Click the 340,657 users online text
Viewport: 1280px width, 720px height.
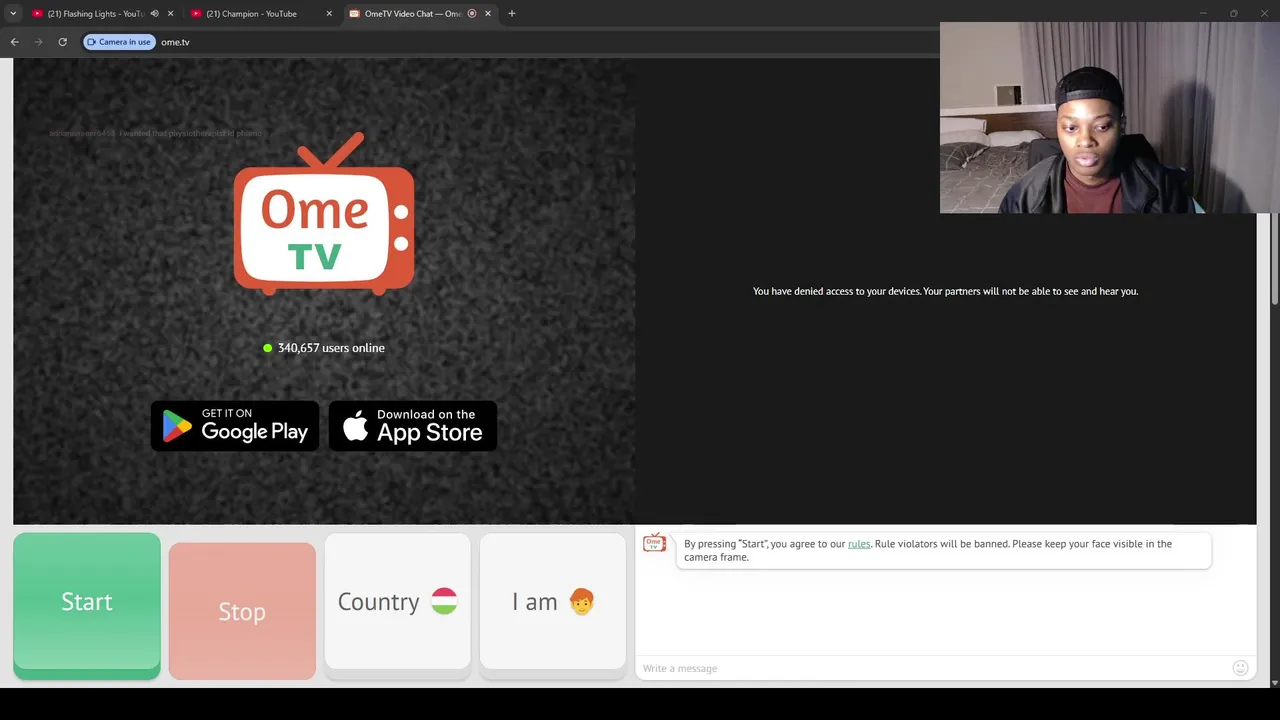tap(331, 348)
